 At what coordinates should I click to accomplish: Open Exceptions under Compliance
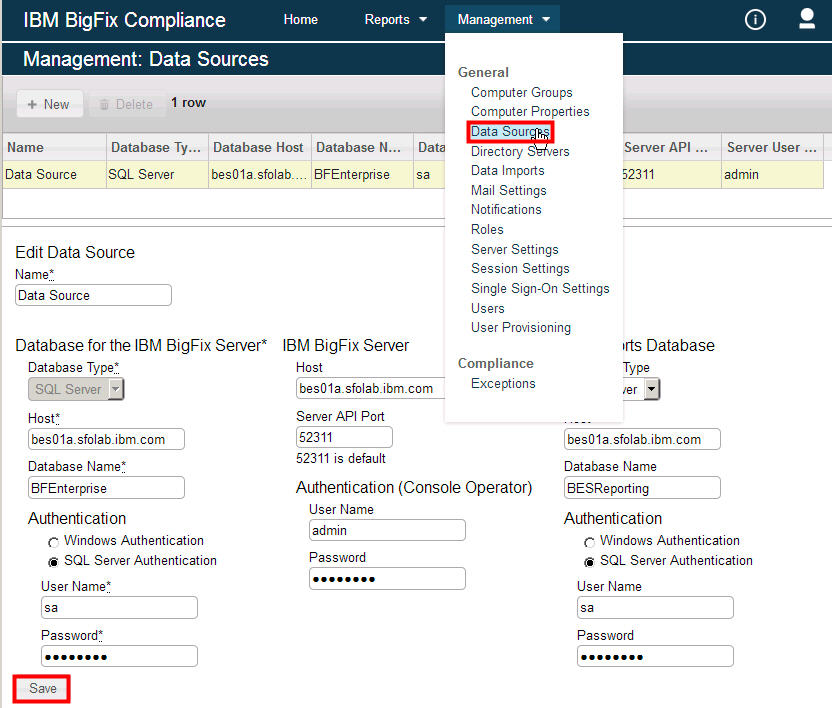(503, 383)
